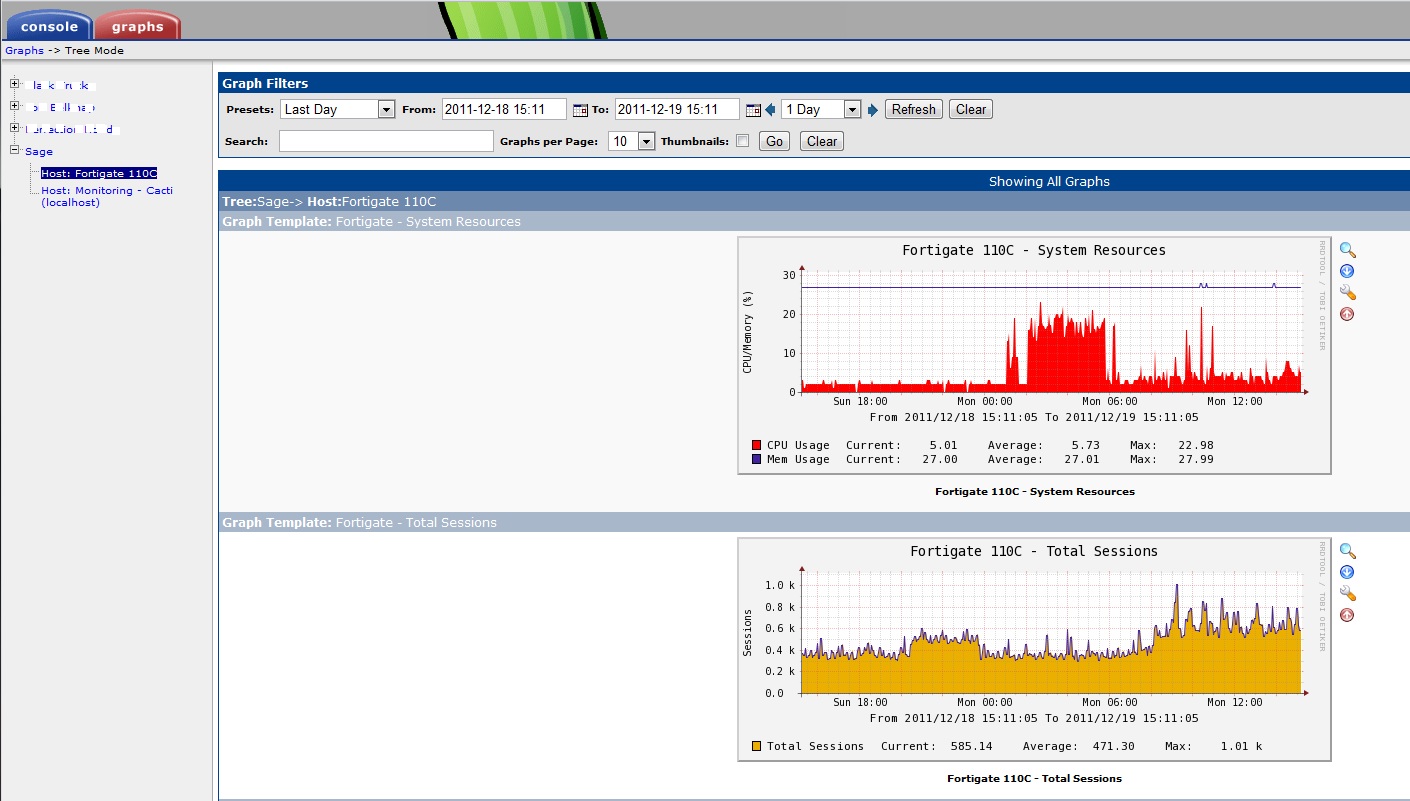Open the Graphs per Page dropdown
Viewport: 1410px width, 801px height.
coord(631,141)
